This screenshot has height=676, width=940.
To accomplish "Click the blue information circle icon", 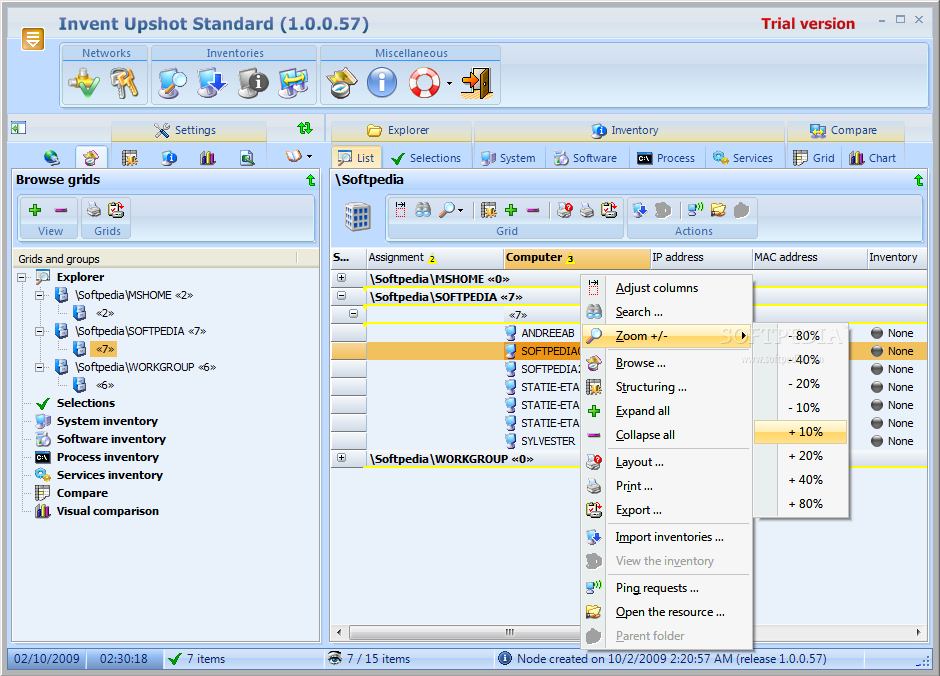I will pyautogui.click(x=382, y=83).
